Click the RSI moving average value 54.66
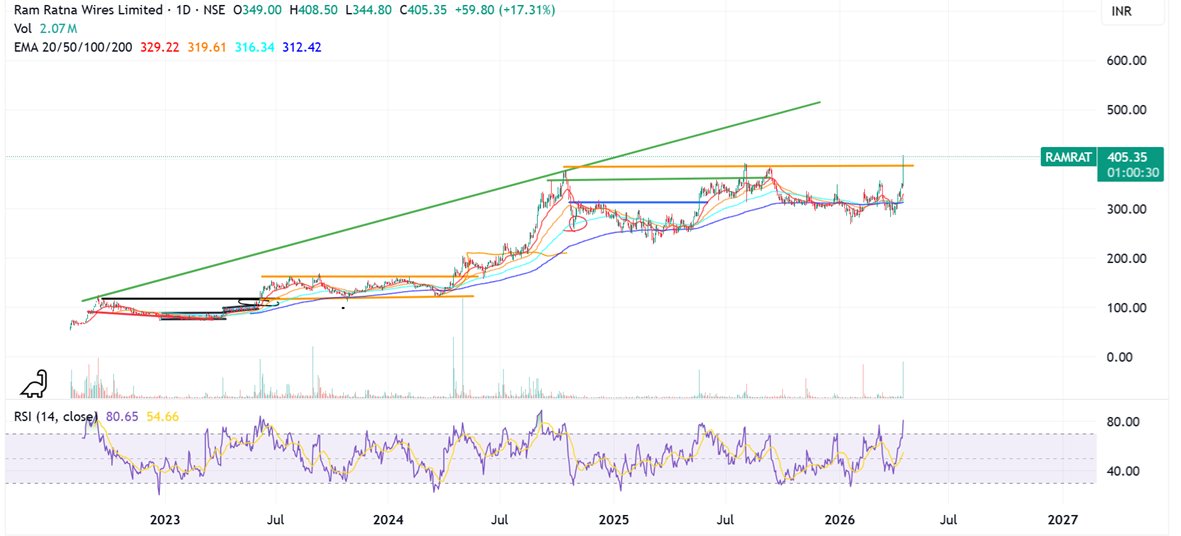Image resolution: width=1181 pixels, height=536 pixels. [x=161, y=416]
